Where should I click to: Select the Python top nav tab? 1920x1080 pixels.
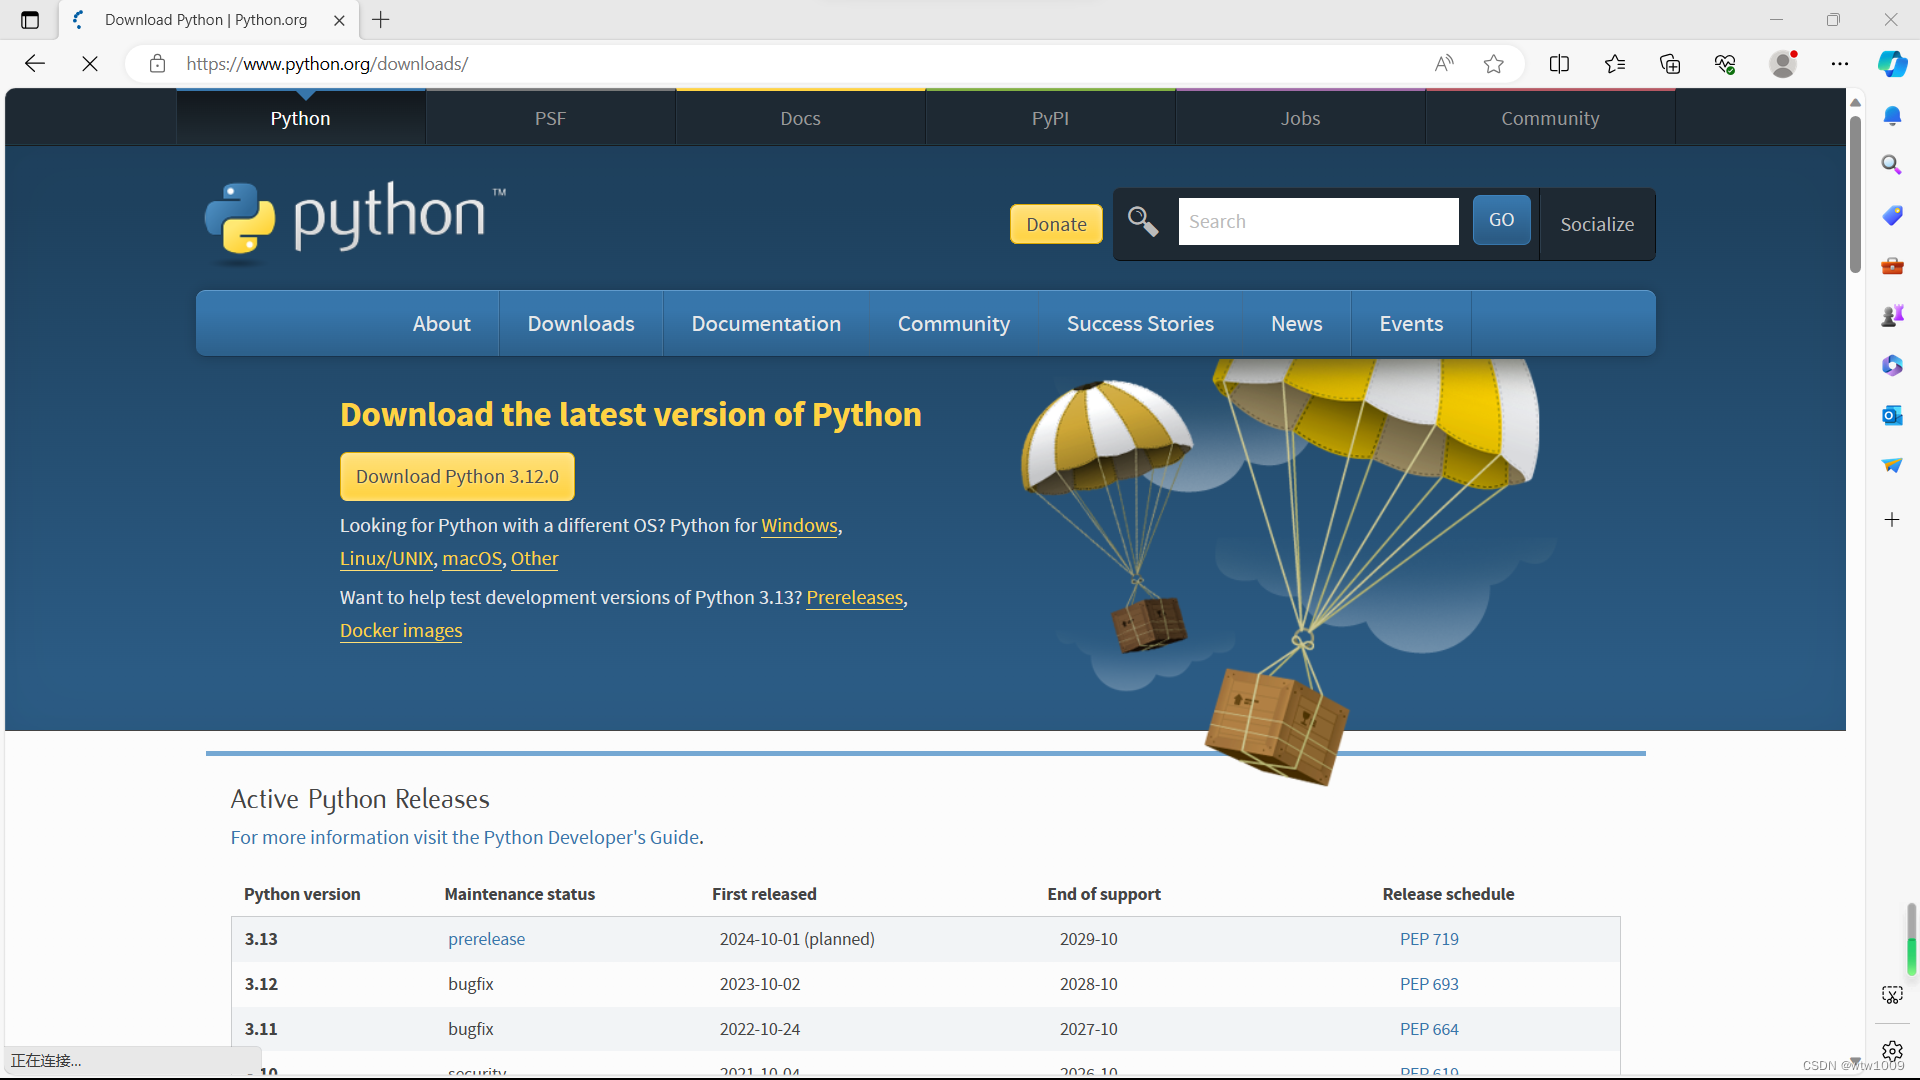(x=300, y=118)
